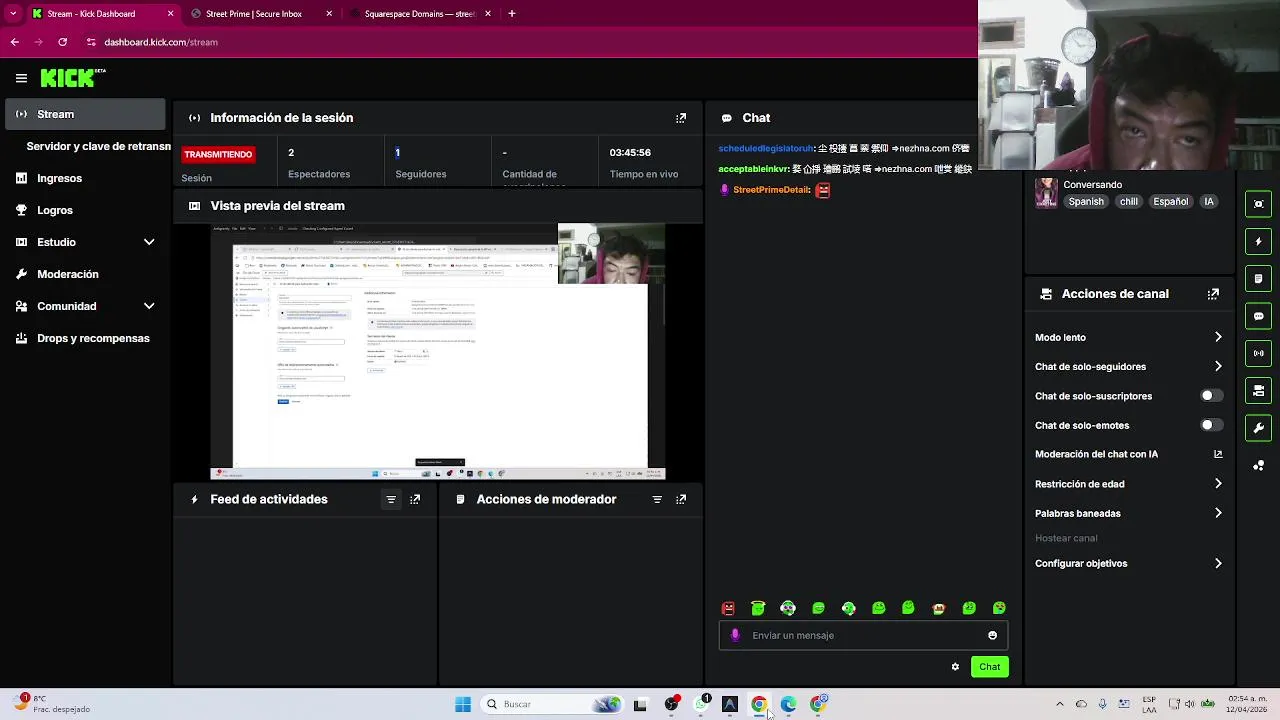Click the broadcast signal icon in the right rail
Image resolution: width=1280 pixels, height=720 pixels.
pos(1258,353)
